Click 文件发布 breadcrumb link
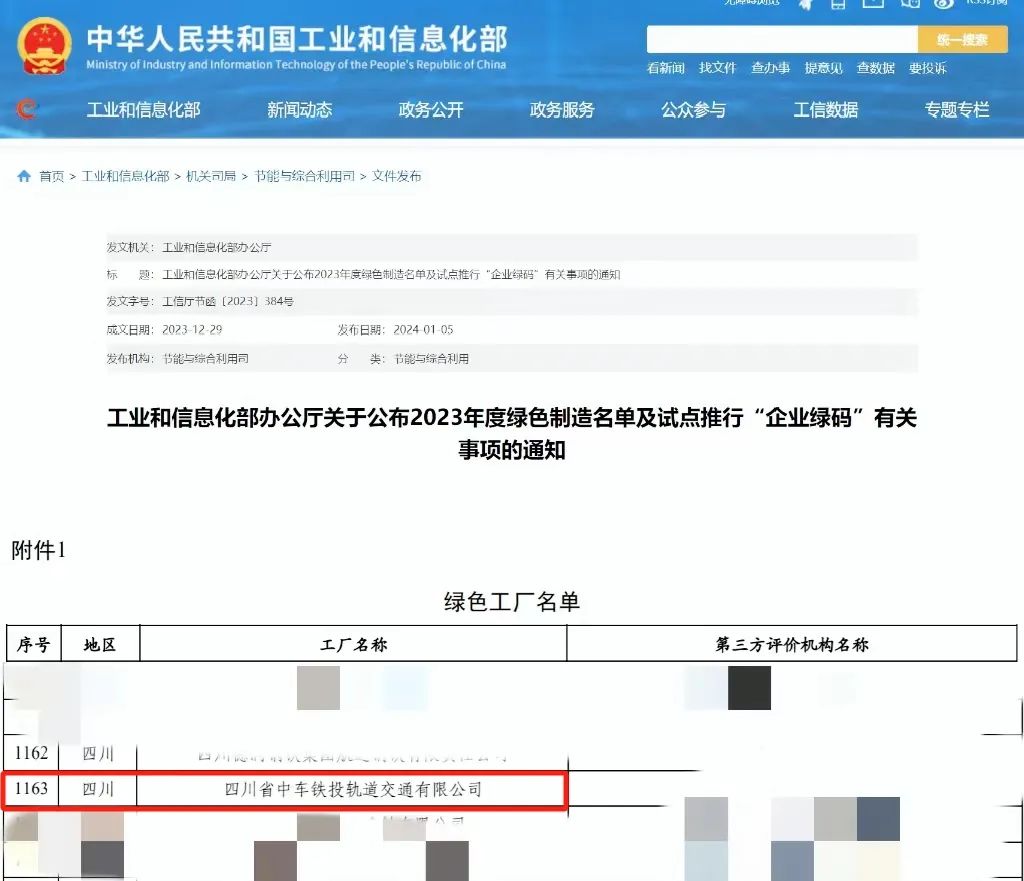 click(x=396, y=176)
